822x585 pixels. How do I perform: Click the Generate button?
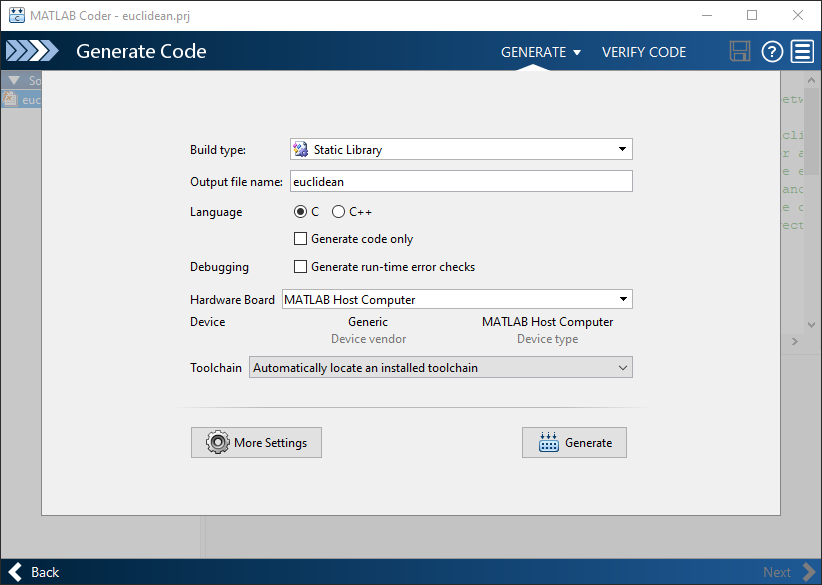coord(574,442)
